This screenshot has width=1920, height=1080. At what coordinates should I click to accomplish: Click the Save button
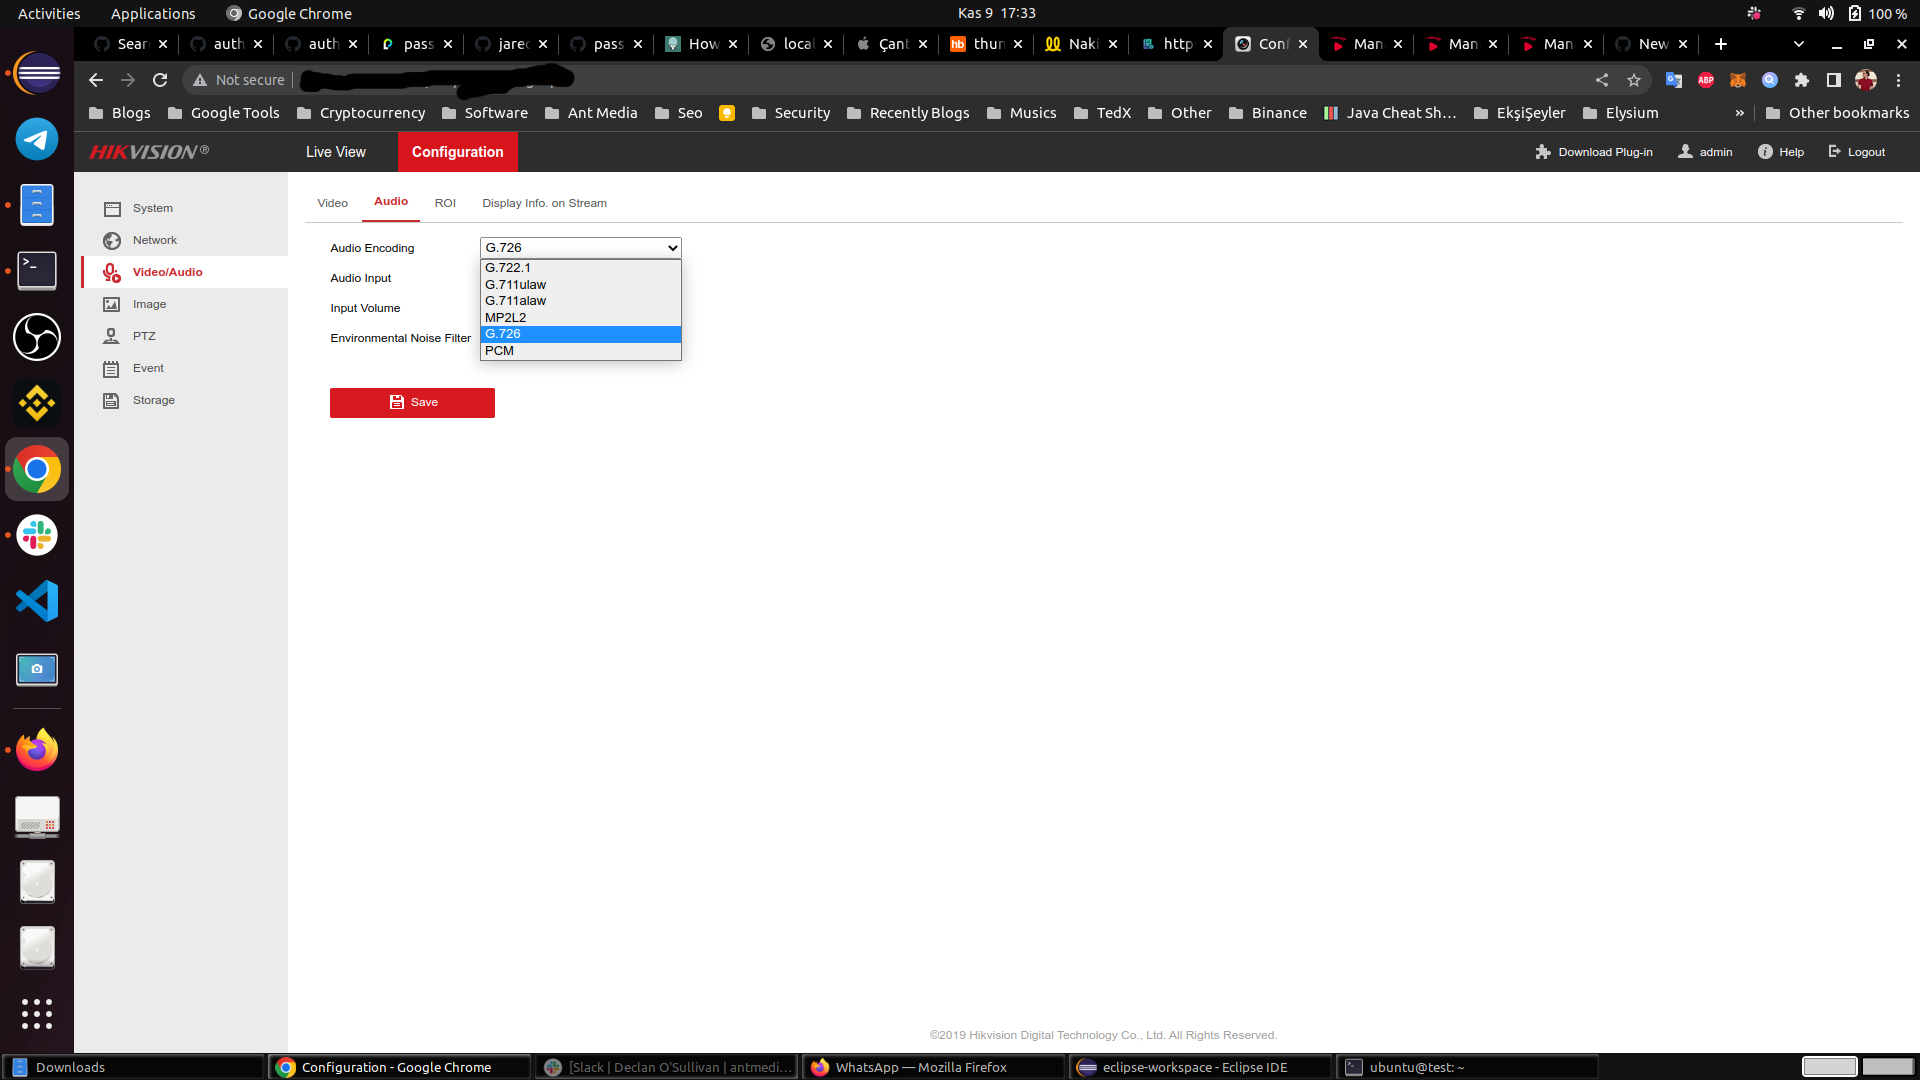pos(412,402)
